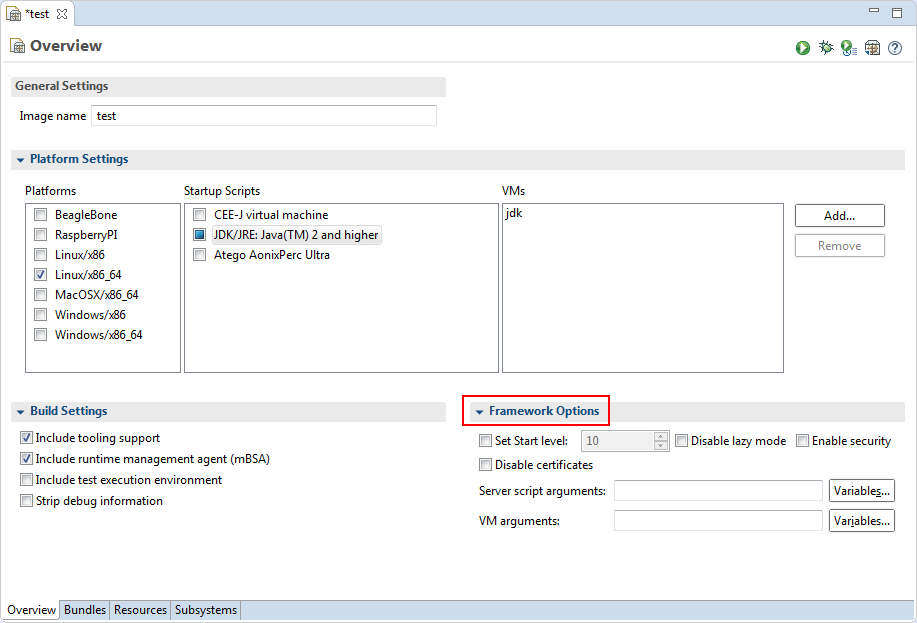
Task: Check Strip debug information
Action: (25, 501)
